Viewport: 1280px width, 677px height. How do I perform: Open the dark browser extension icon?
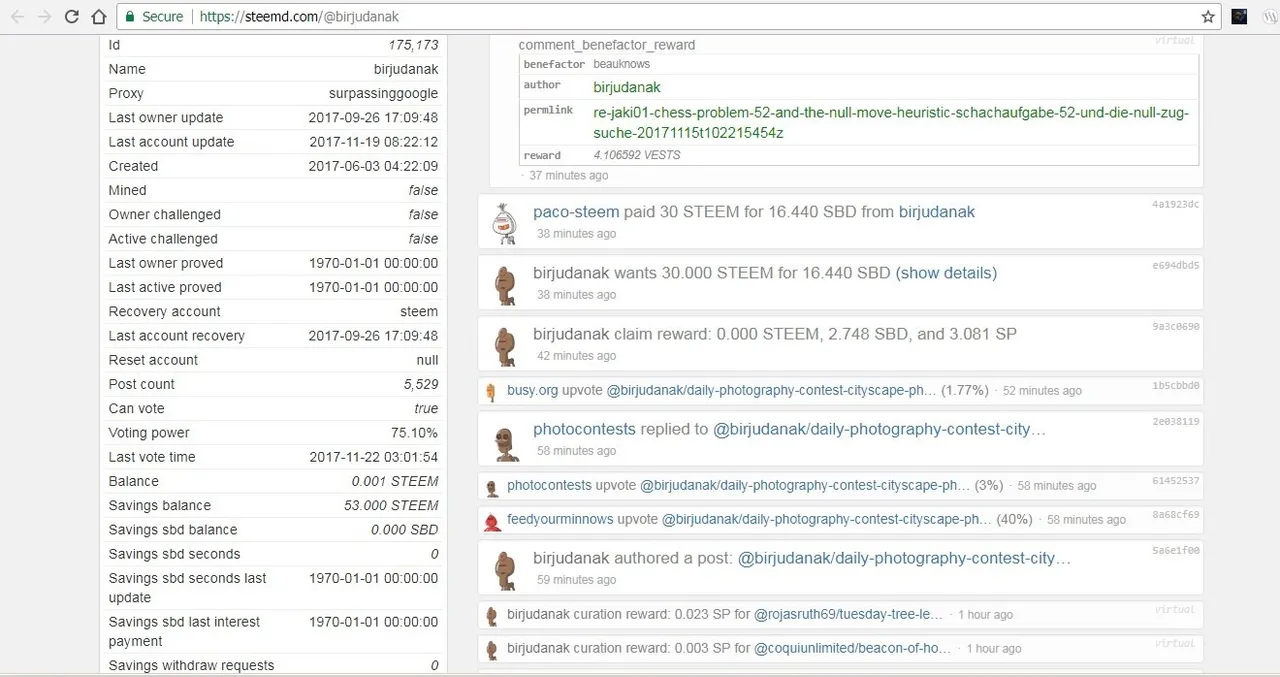(1239, 17)
